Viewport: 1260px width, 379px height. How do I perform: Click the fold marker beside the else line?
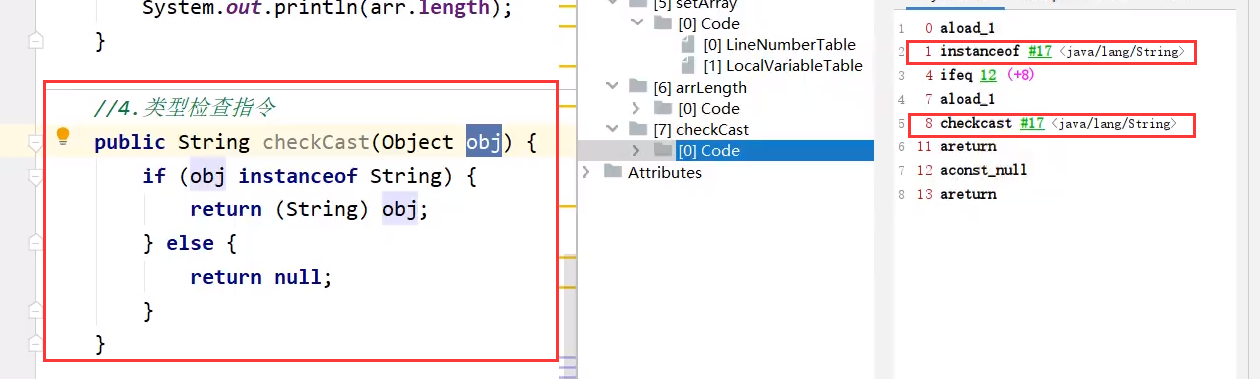[x=37, y=241]
